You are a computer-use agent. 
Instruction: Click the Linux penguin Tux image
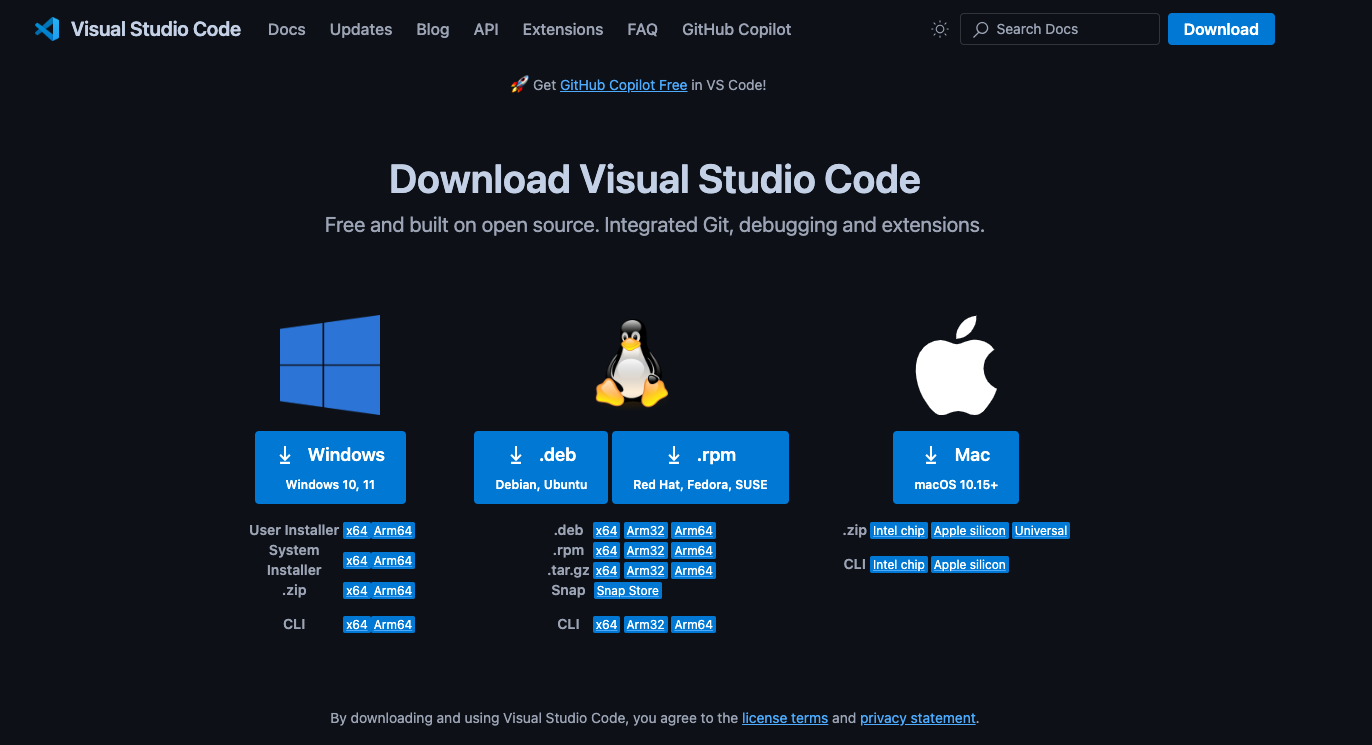(x=631, y=363)
